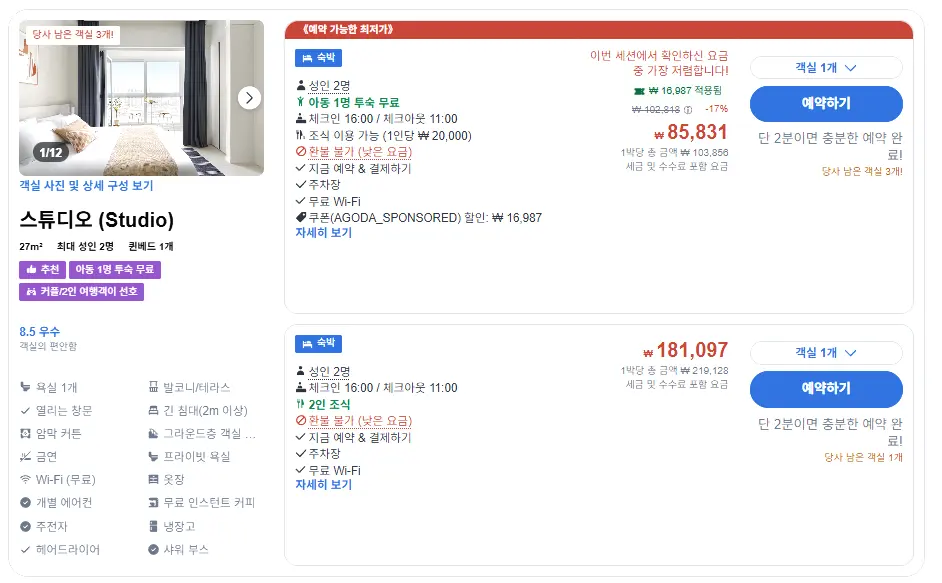
Task: Click 예약하기 button for 85,831 offer
Action: click(826, 103)
